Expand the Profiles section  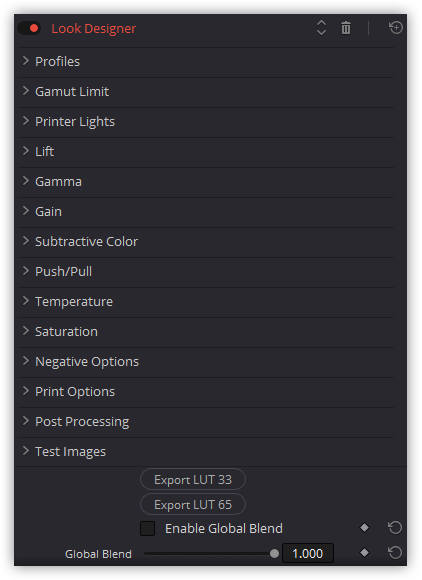(206, 61)
